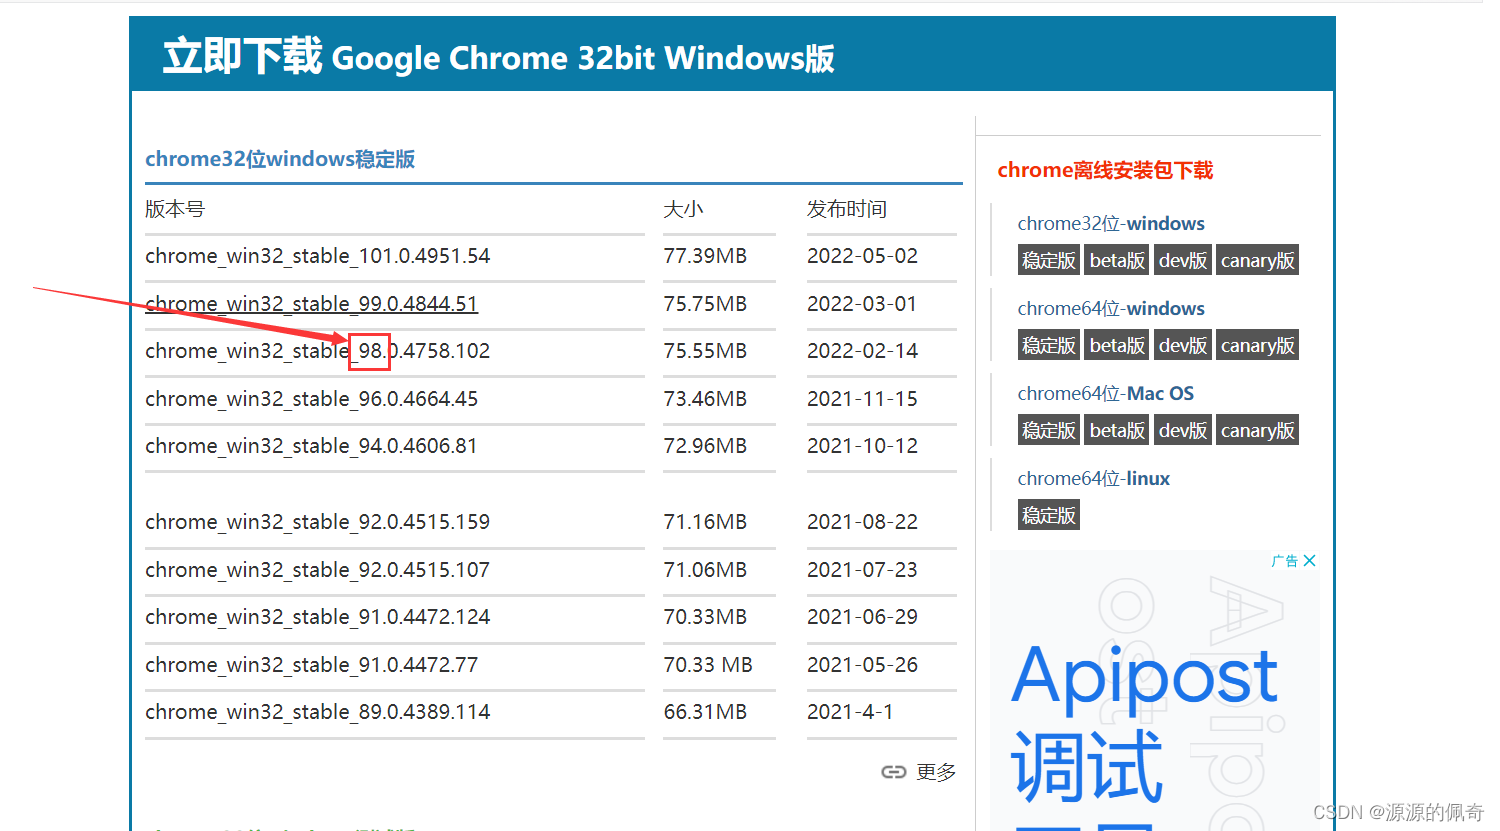The width and height of the screenshot is (1500, 831).
Task: Select dev版 under chrome32位-windows
Action: pos(1182,259)
